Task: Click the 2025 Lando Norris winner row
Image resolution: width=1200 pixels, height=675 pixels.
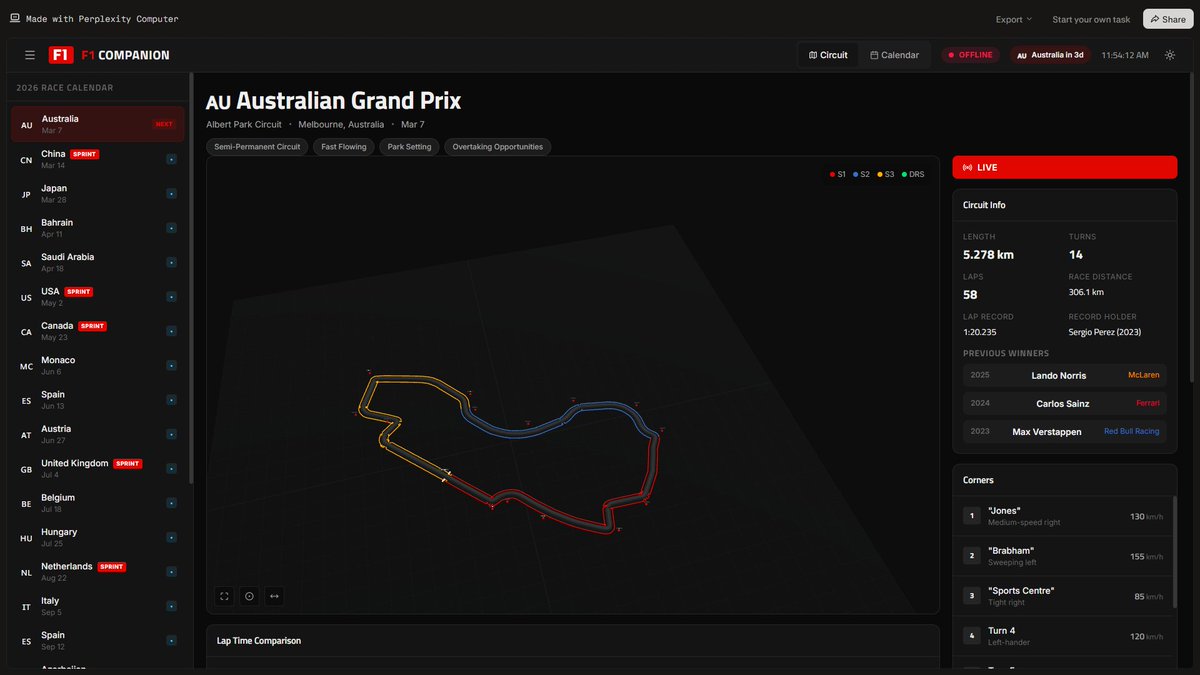Action: pos(1064,375)
